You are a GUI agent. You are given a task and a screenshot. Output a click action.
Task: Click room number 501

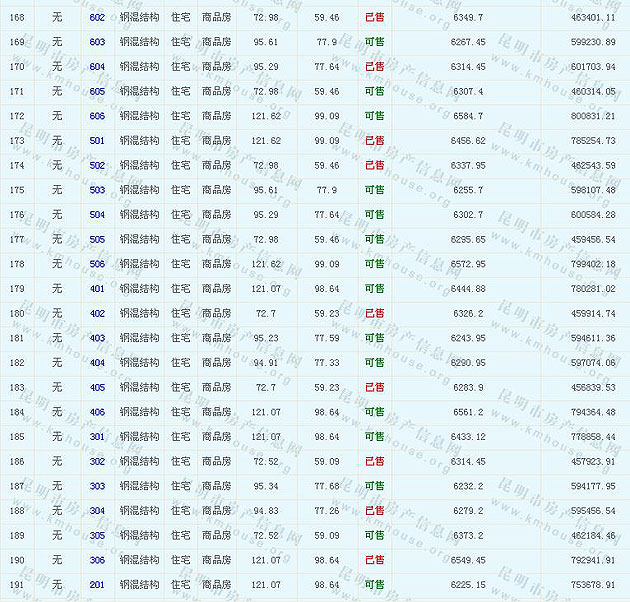97,141
